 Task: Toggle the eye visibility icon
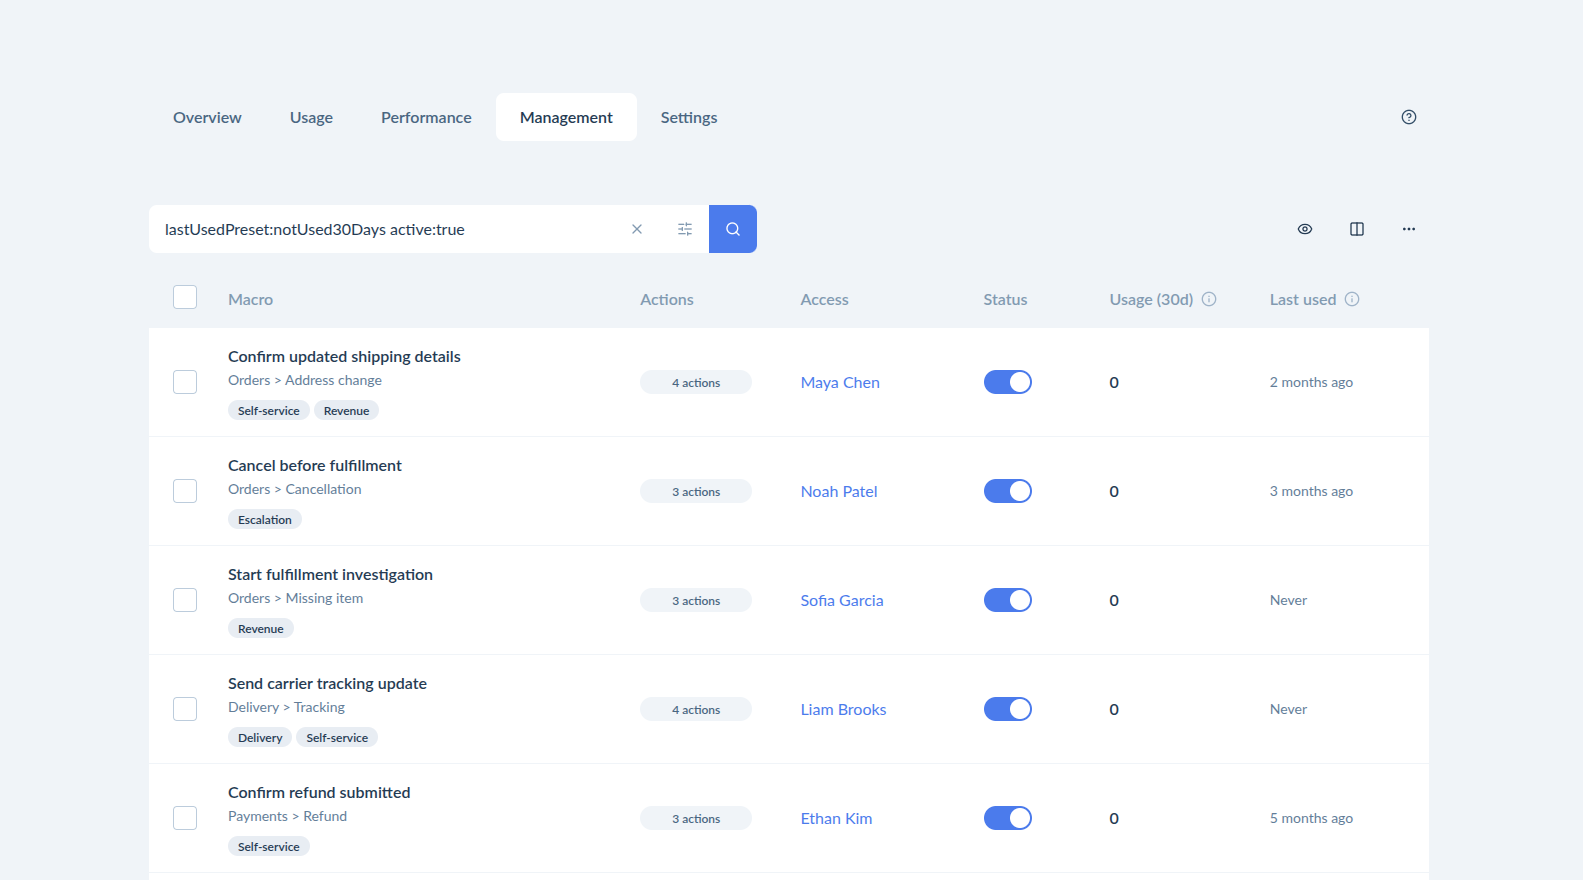(1305, 229)
